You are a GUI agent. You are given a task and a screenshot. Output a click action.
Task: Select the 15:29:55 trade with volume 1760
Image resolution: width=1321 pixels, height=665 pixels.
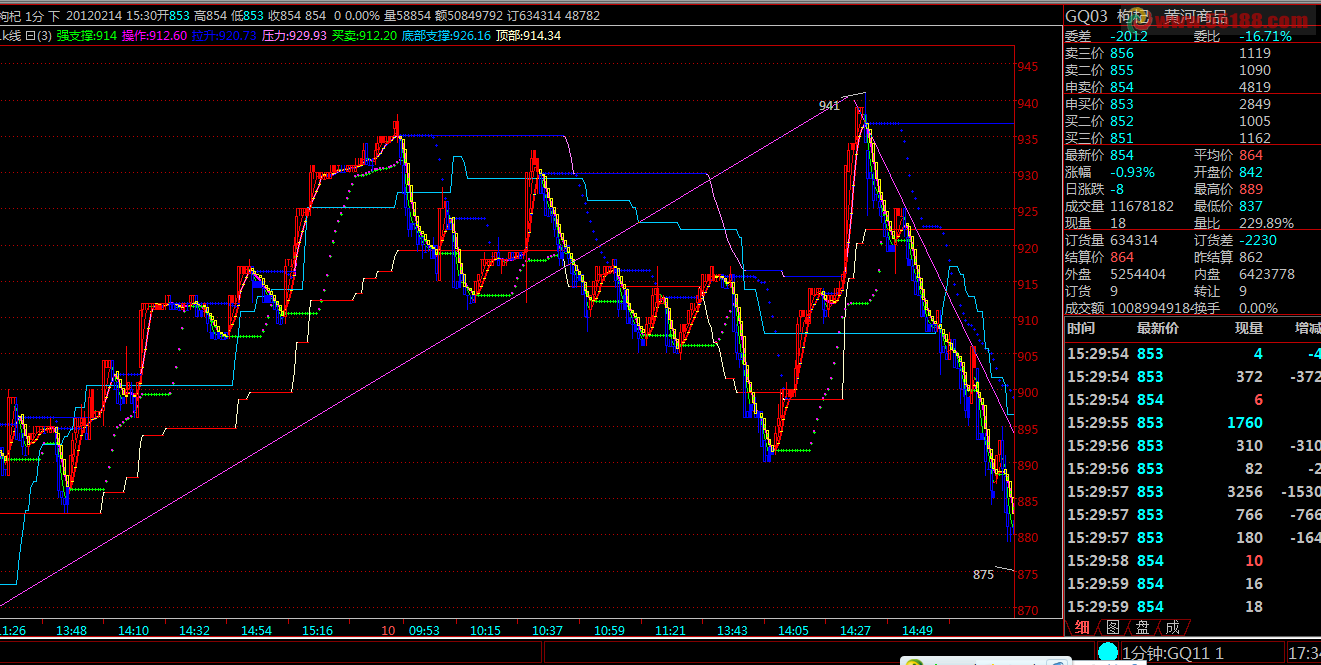pyautogui.click(x=1192, y=423)
